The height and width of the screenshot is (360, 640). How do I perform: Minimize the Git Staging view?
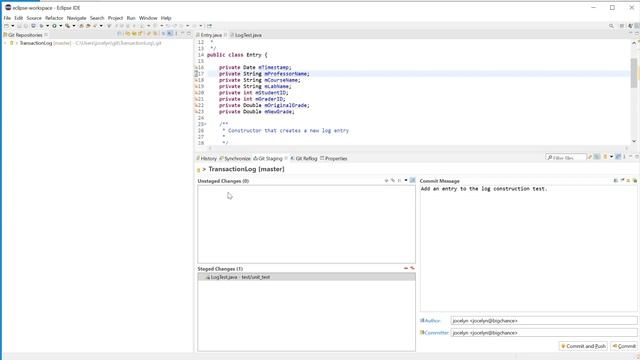pyautogui.click(x=630, y=157)
